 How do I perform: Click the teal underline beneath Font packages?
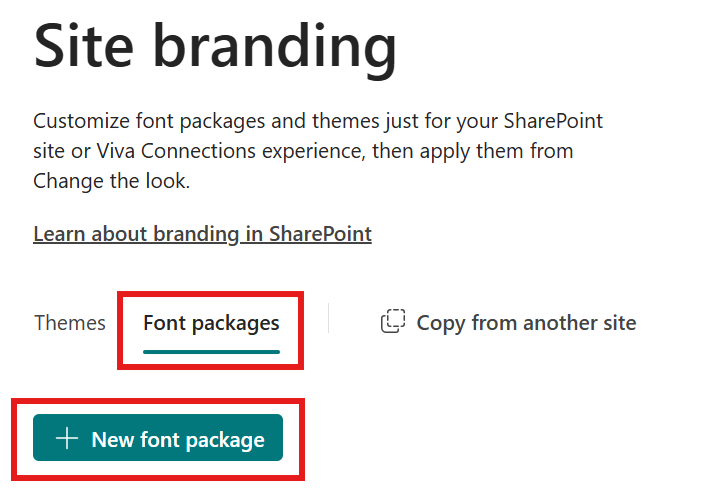pyautogui.click(x=211, y=352)
